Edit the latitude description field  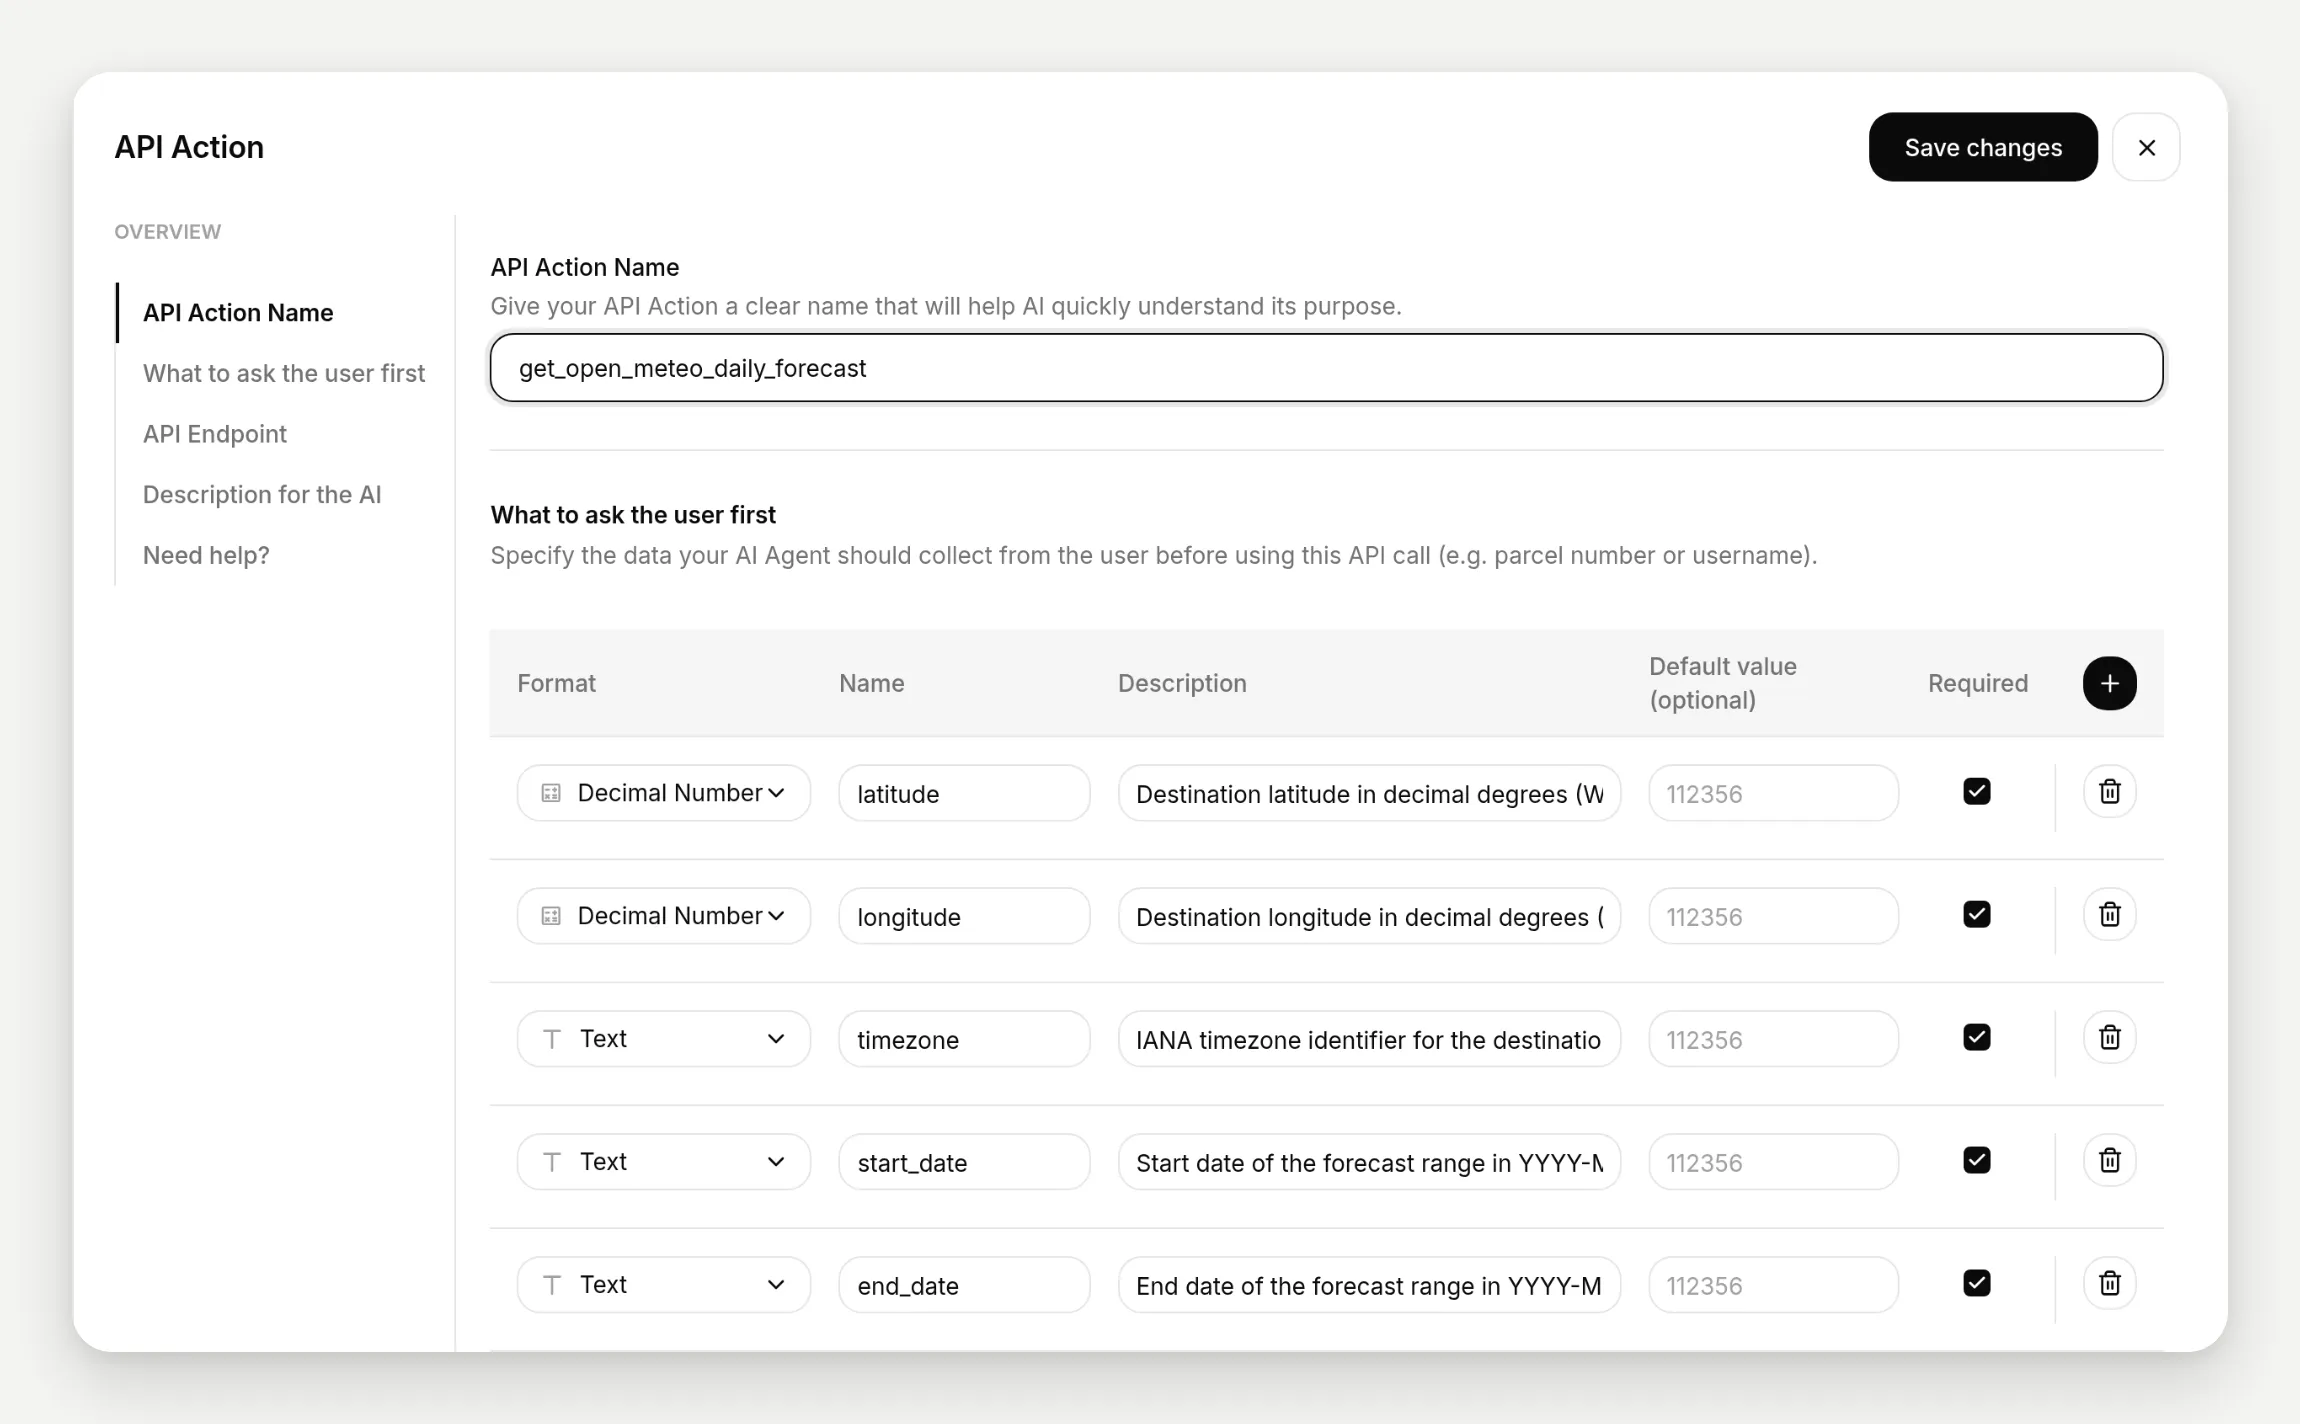pos(1369,793)
